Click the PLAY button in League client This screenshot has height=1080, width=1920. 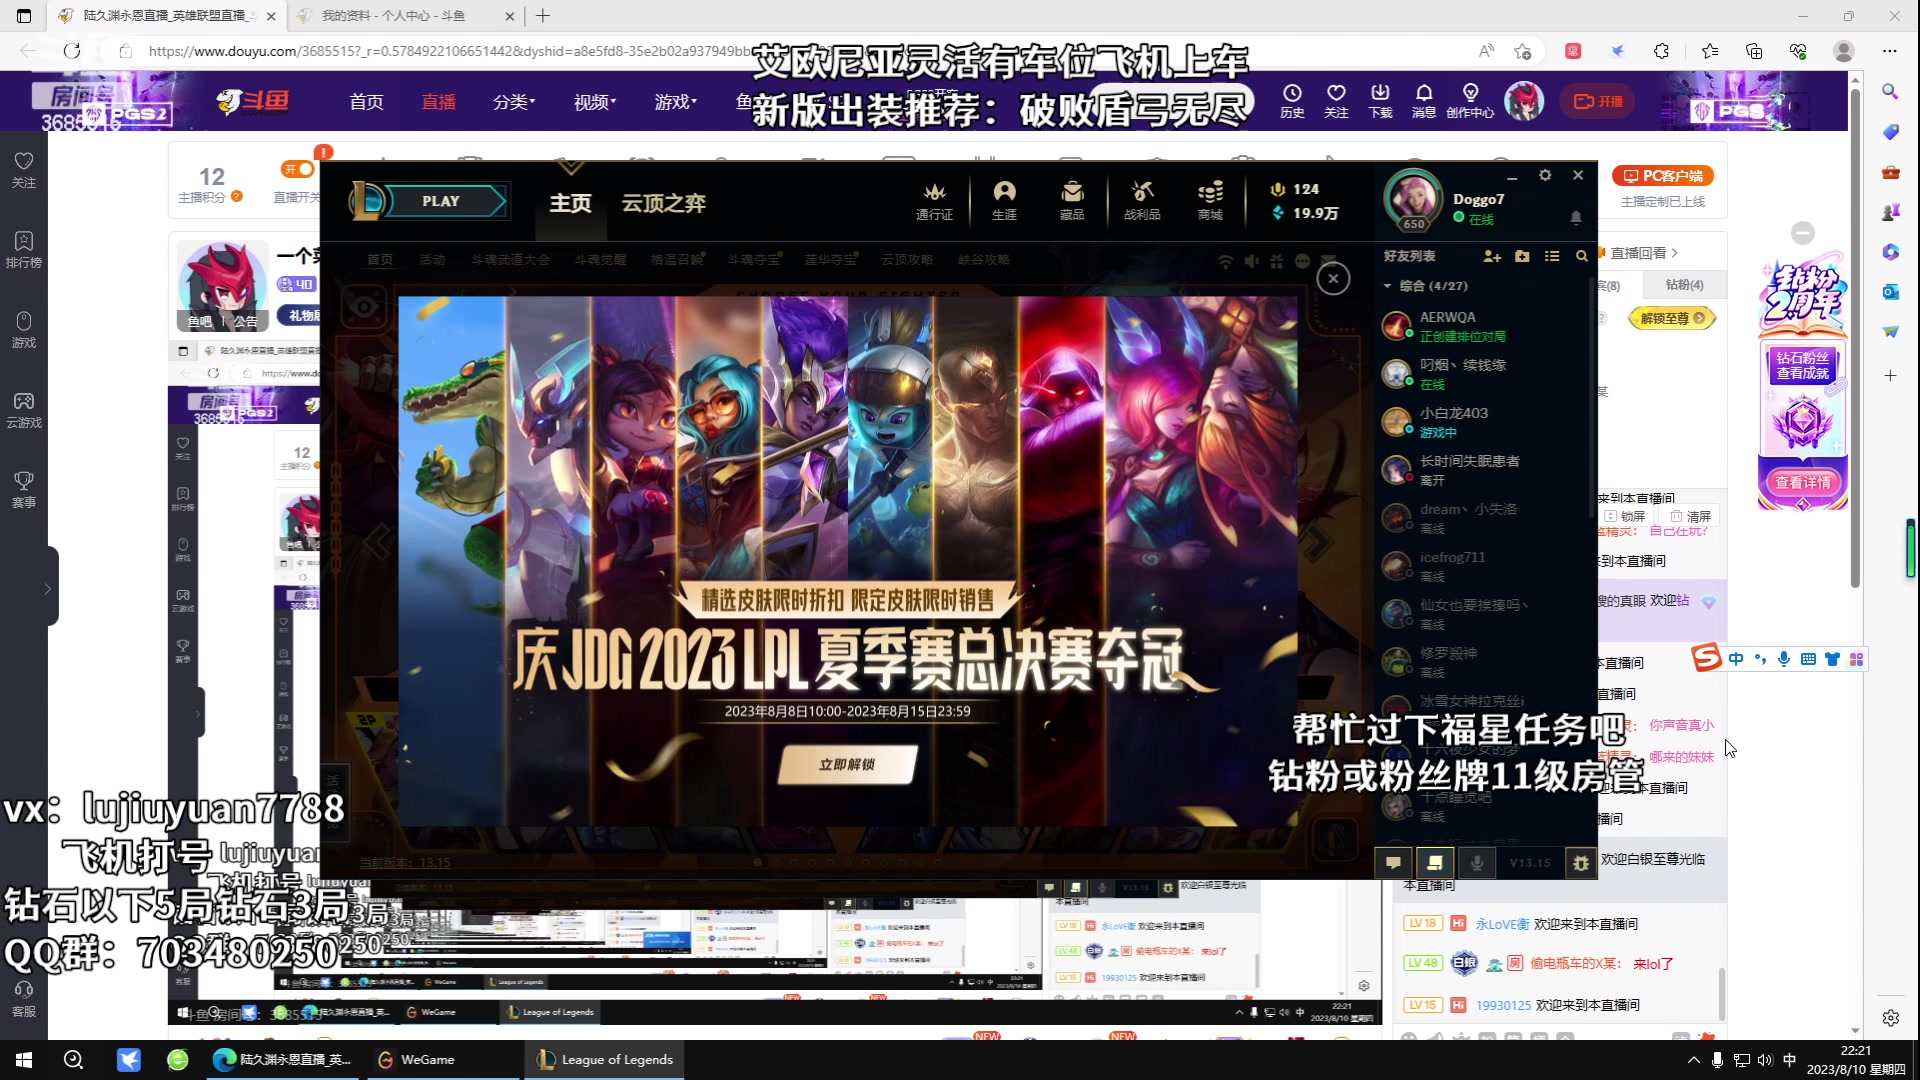(x=441, y=201)
